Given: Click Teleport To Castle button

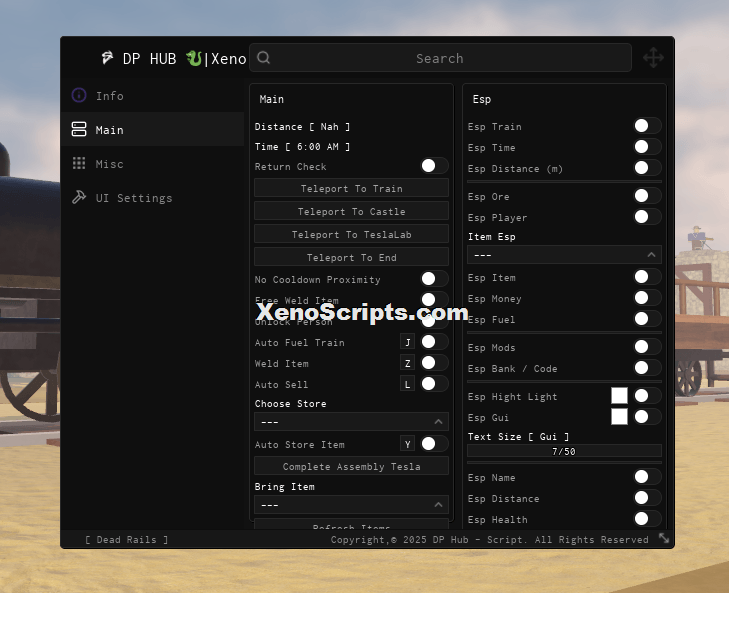Looking at the screenshot, I should tap(351, 211).
